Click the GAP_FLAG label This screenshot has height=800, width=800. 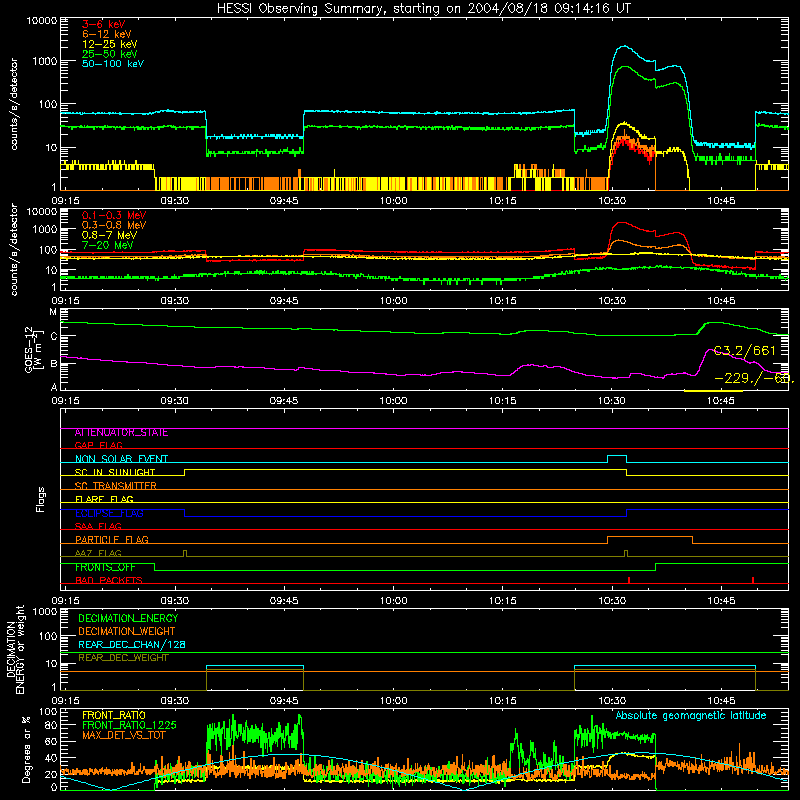(x=98, y=445)
